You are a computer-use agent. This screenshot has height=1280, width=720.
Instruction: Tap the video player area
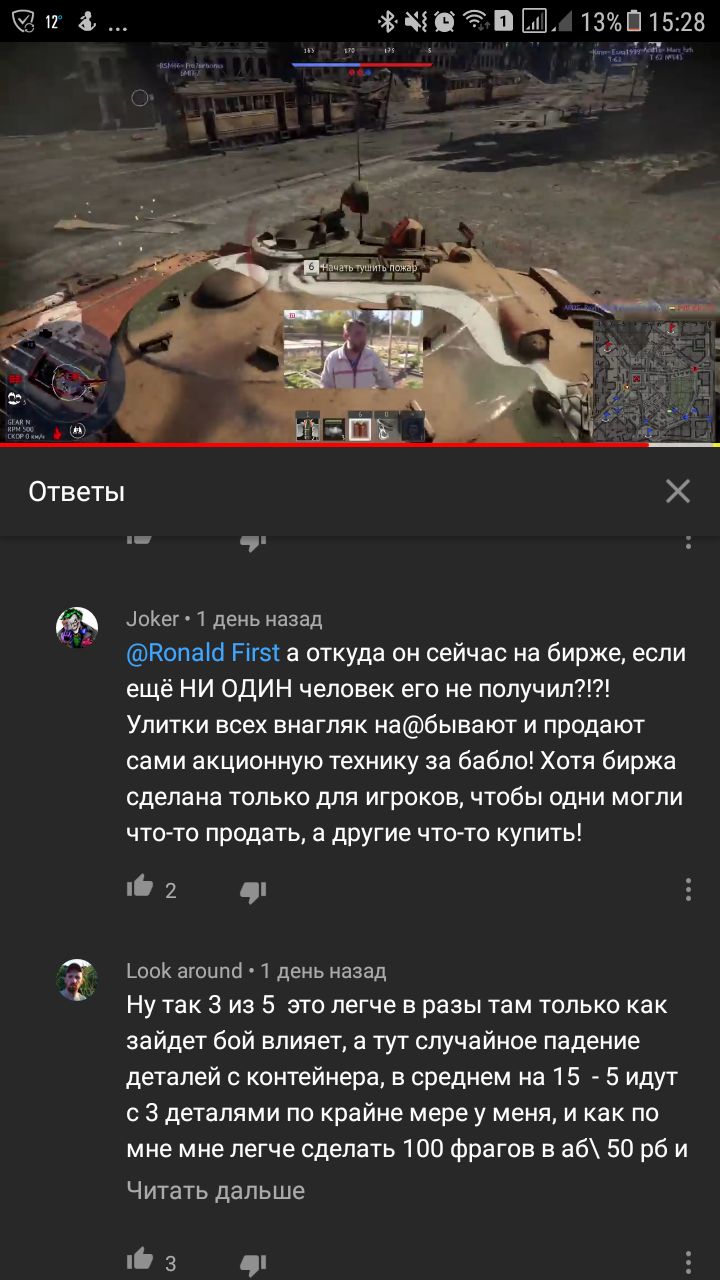click(x=360, y=242)
